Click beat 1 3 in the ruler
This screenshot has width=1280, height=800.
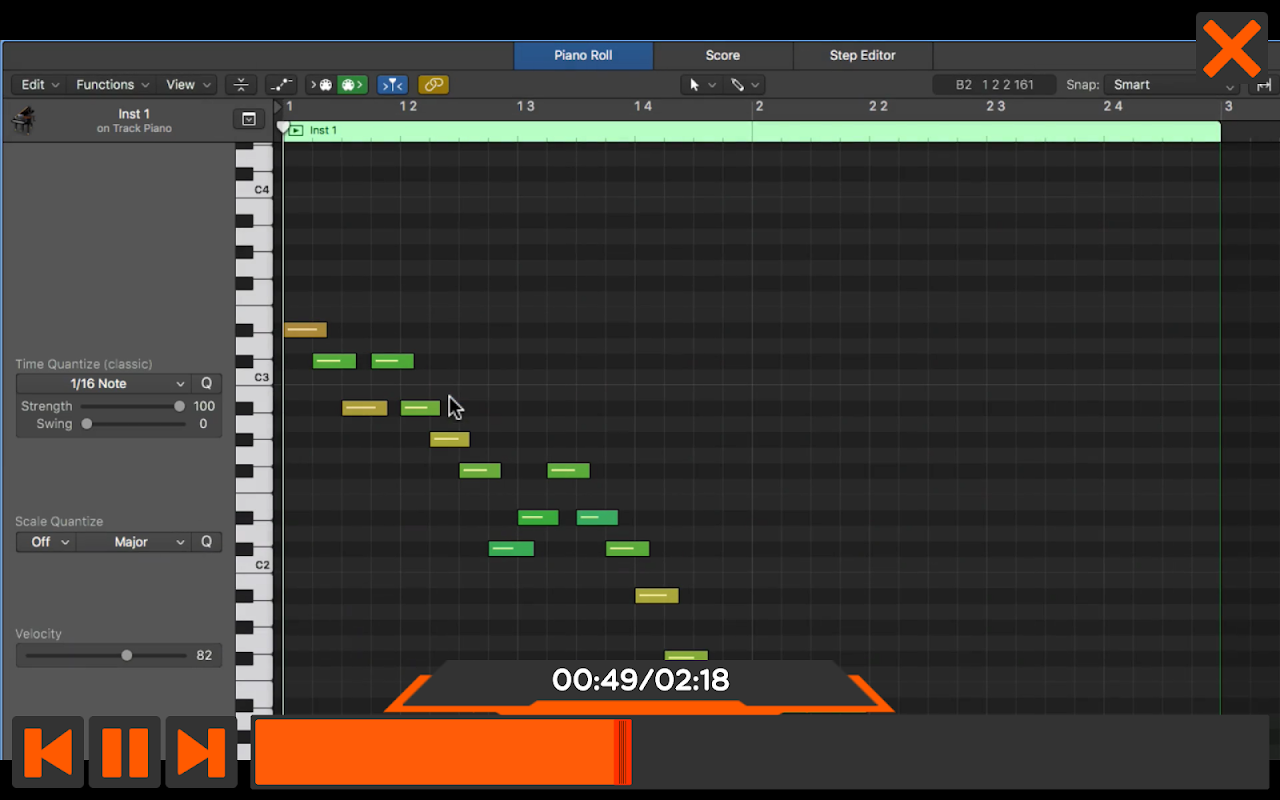click(x=525, y=106)
